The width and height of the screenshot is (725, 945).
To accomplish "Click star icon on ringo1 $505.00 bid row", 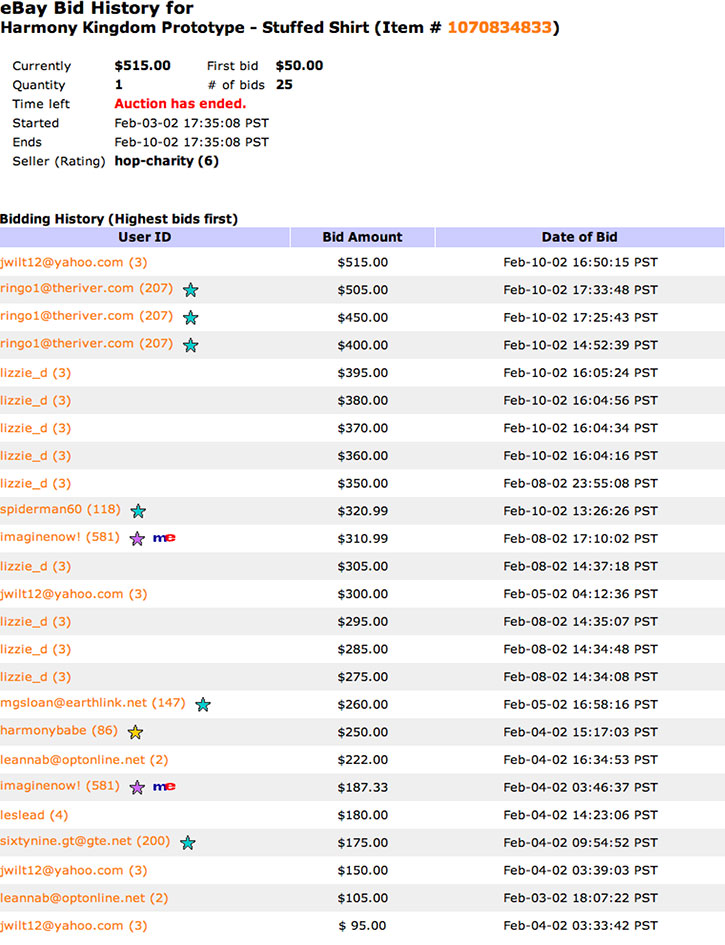I will click(x=190, y=290).
